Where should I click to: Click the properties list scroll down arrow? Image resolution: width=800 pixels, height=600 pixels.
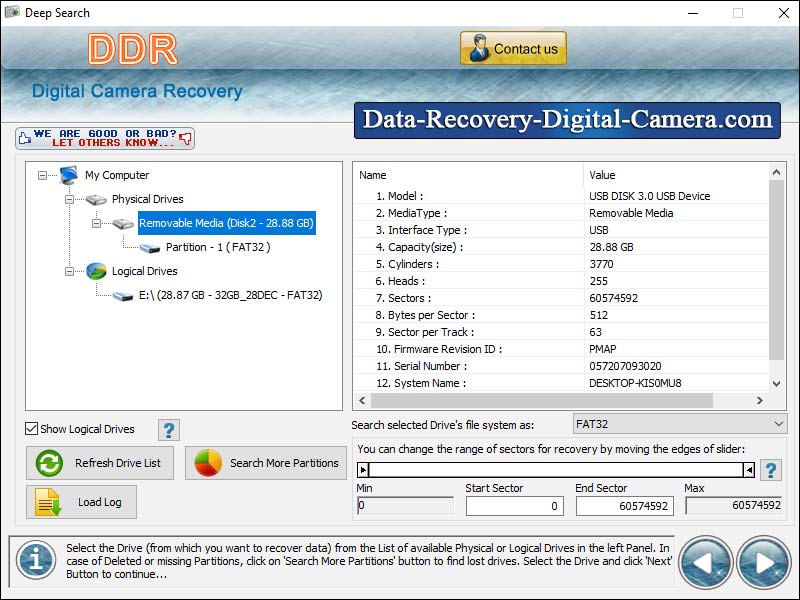[x=777, y=383]
